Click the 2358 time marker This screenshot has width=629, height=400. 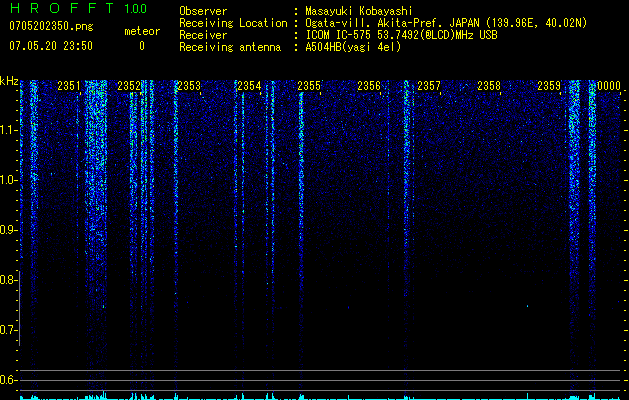tap(489, 86)
